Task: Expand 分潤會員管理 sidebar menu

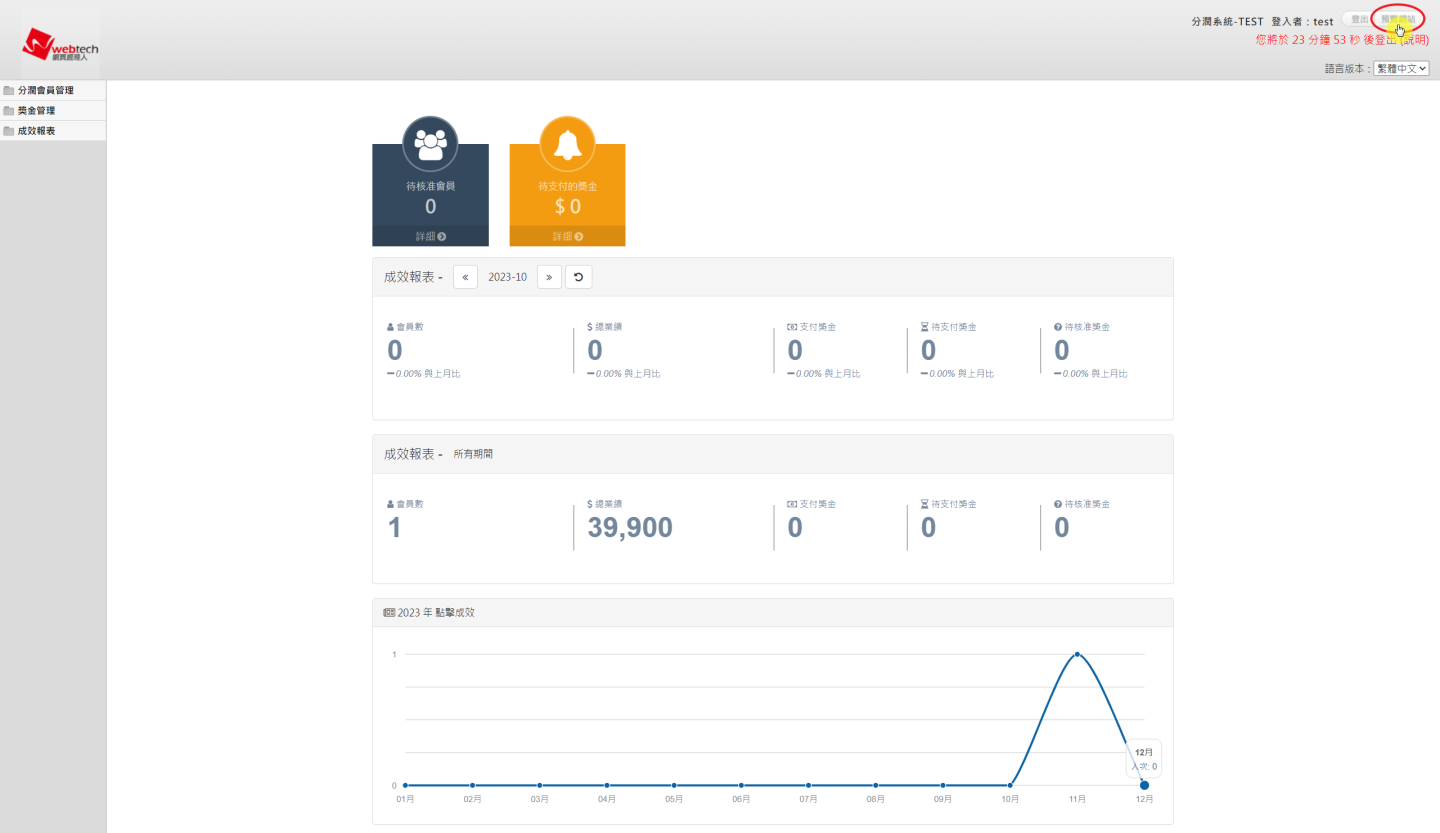Action: point(46,91)
